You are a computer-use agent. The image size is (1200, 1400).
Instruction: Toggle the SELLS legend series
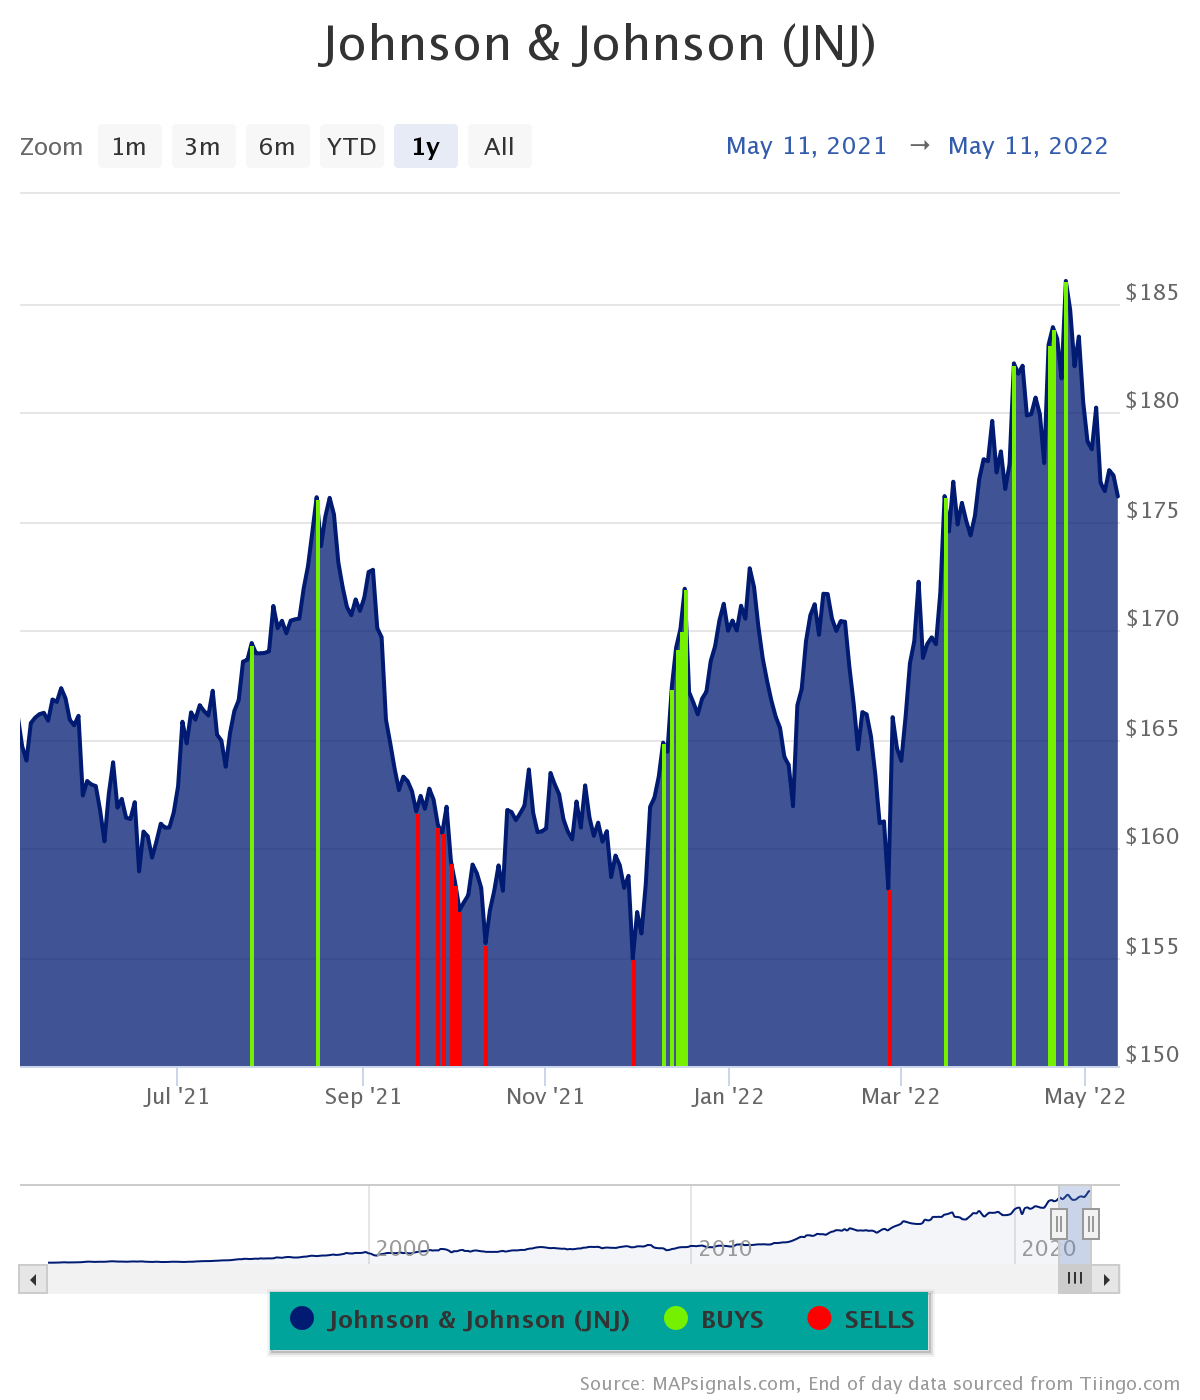(861, 1320)
